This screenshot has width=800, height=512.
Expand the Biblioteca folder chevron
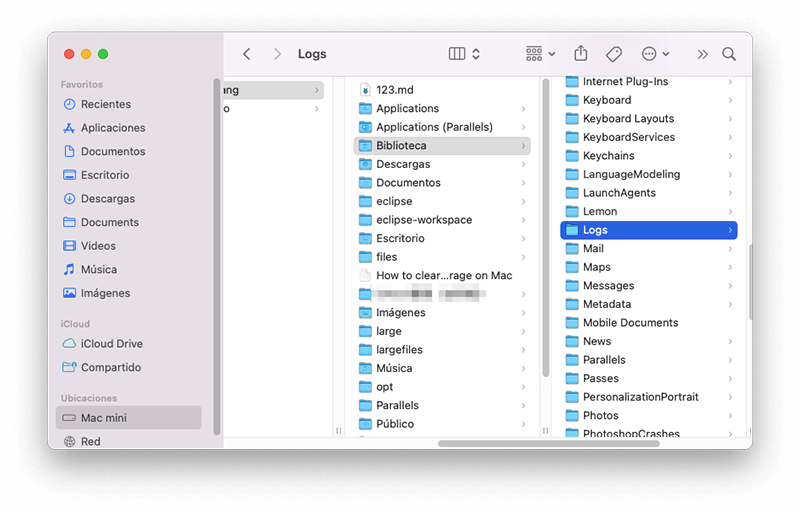pyautogui.click(x=523, y=146)
